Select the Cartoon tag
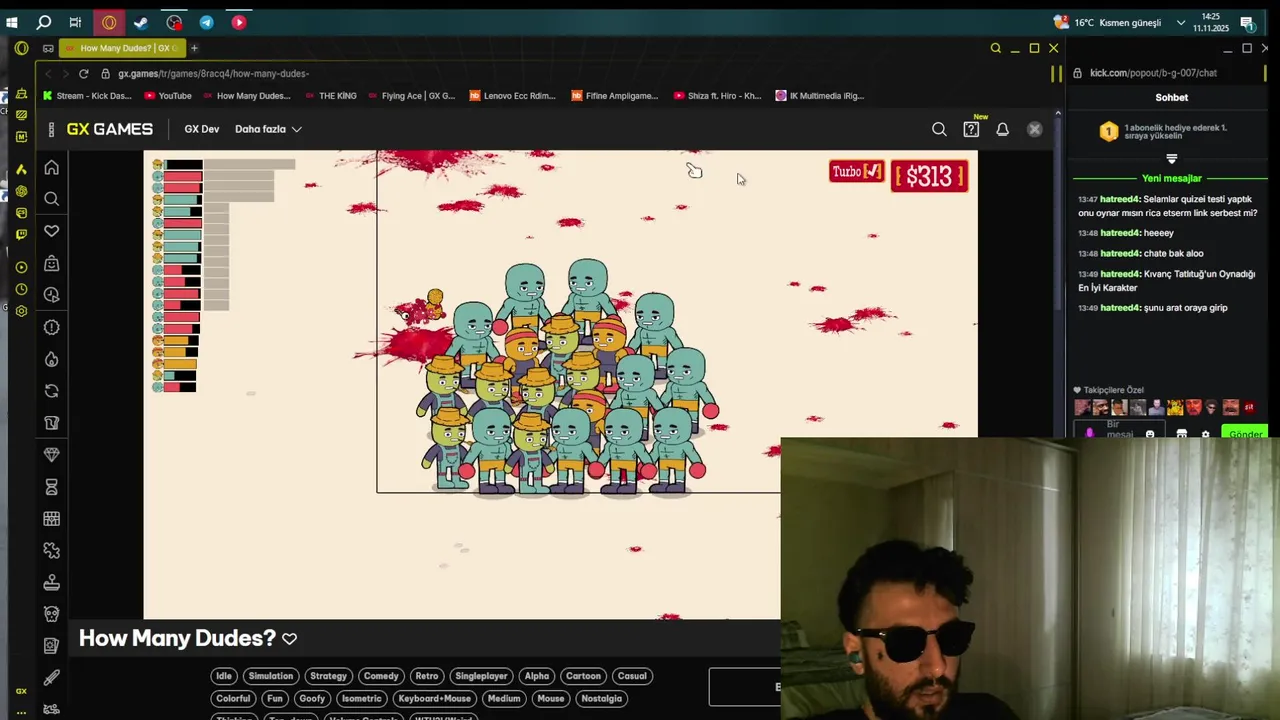Screen dimensions: 1280x720 coord(583,676)
